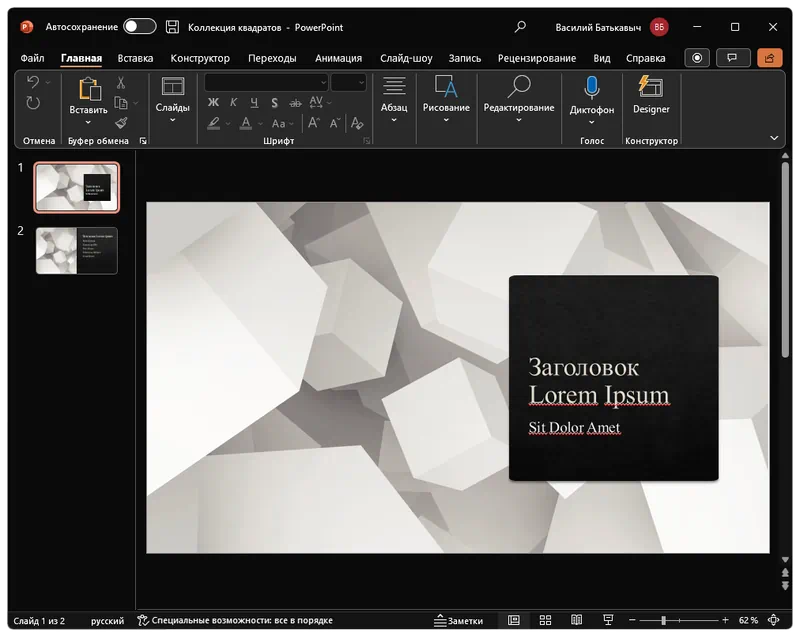This screenshot has width=800, height=636.
Task: Click the Undo arrow icon
Action: pyautogui.click(x=33, y=83)
